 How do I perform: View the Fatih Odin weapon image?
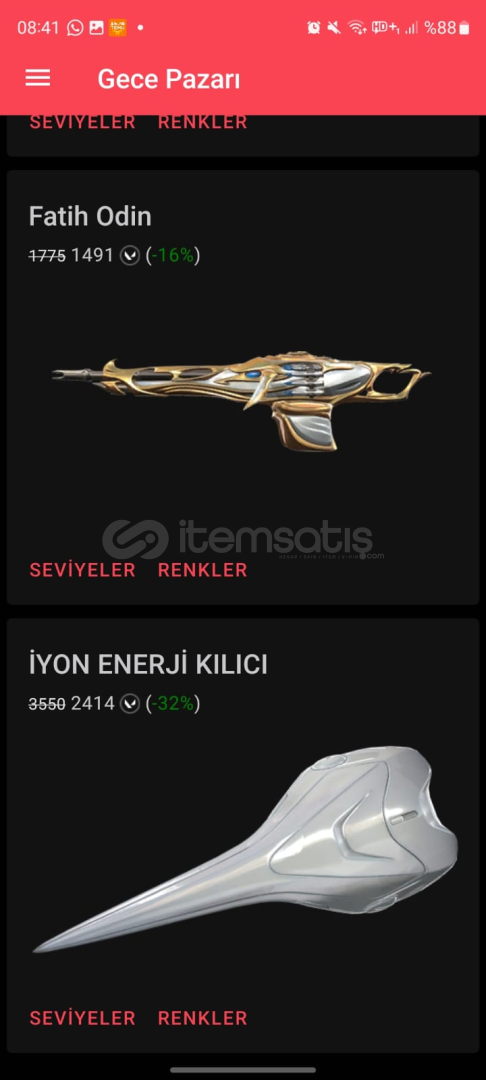click(241, 404)
